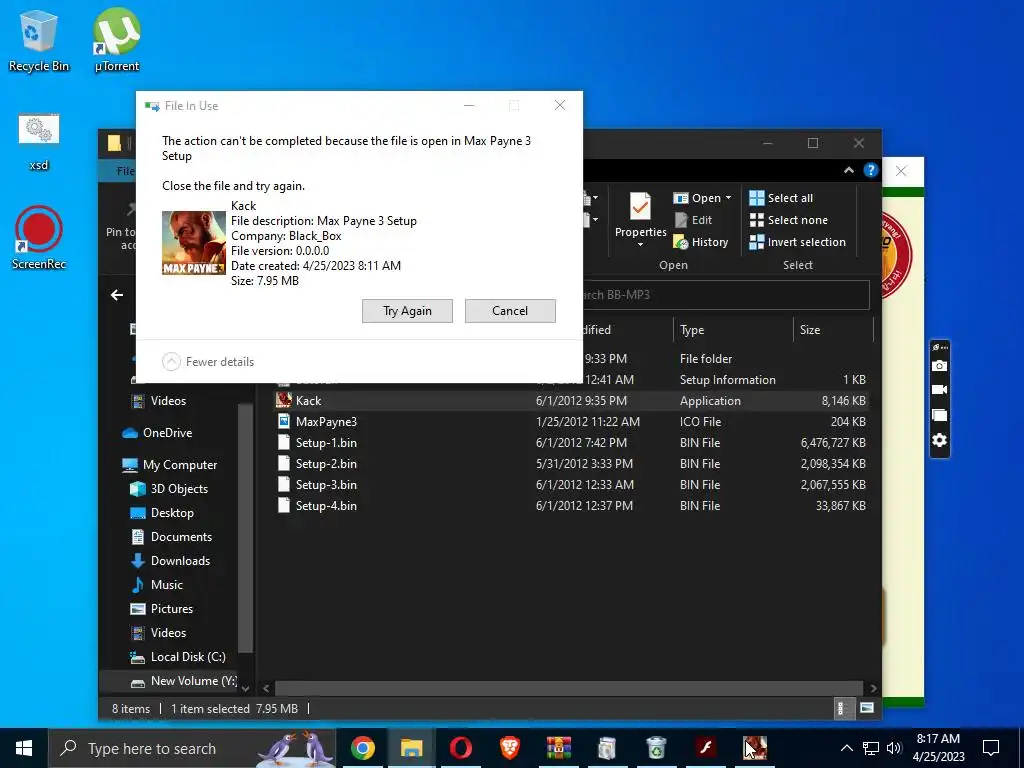Click the taskbar search box
1024x768 pixels.
pyautogui.click(x=192, y=748)
